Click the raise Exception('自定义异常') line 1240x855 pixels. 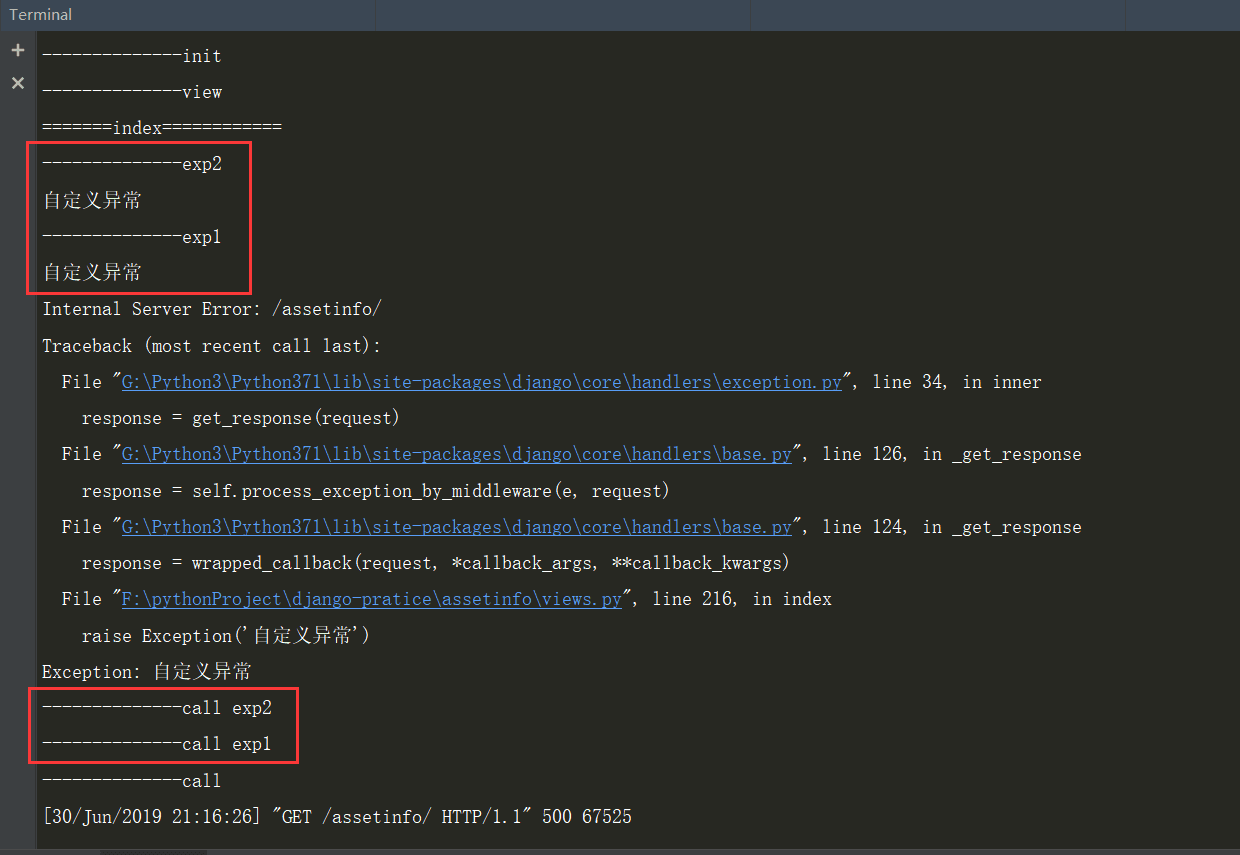click(226, 636)
